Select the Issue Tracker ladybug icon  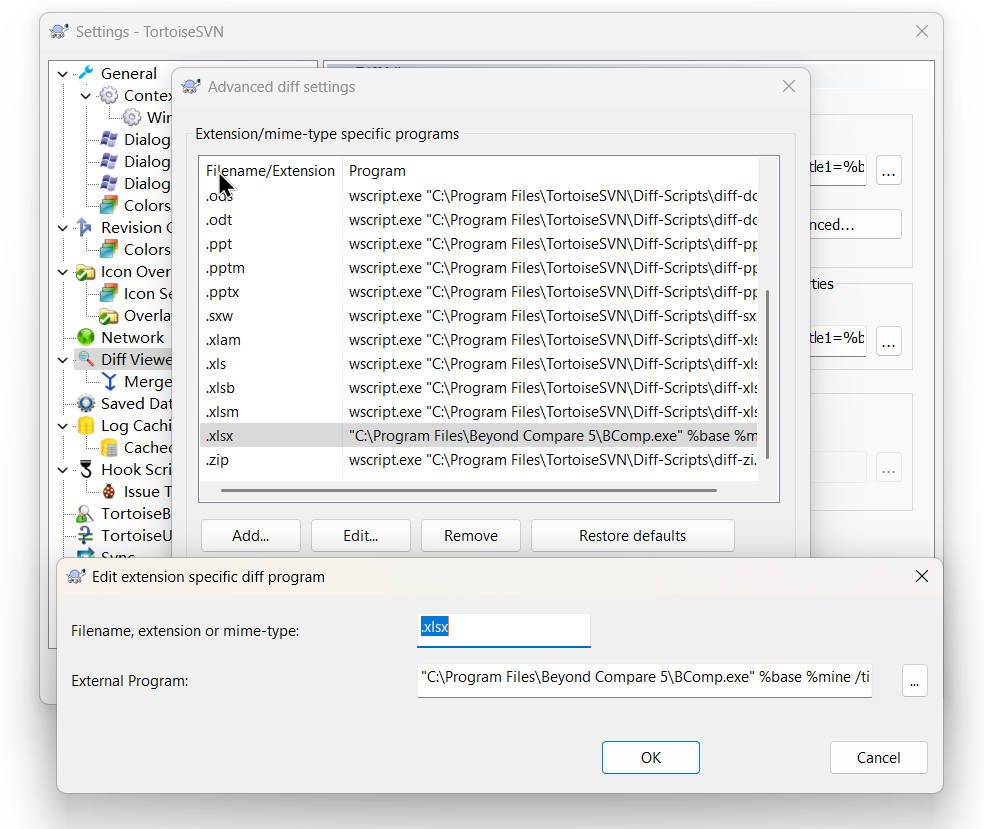click(x=109, y=491)
